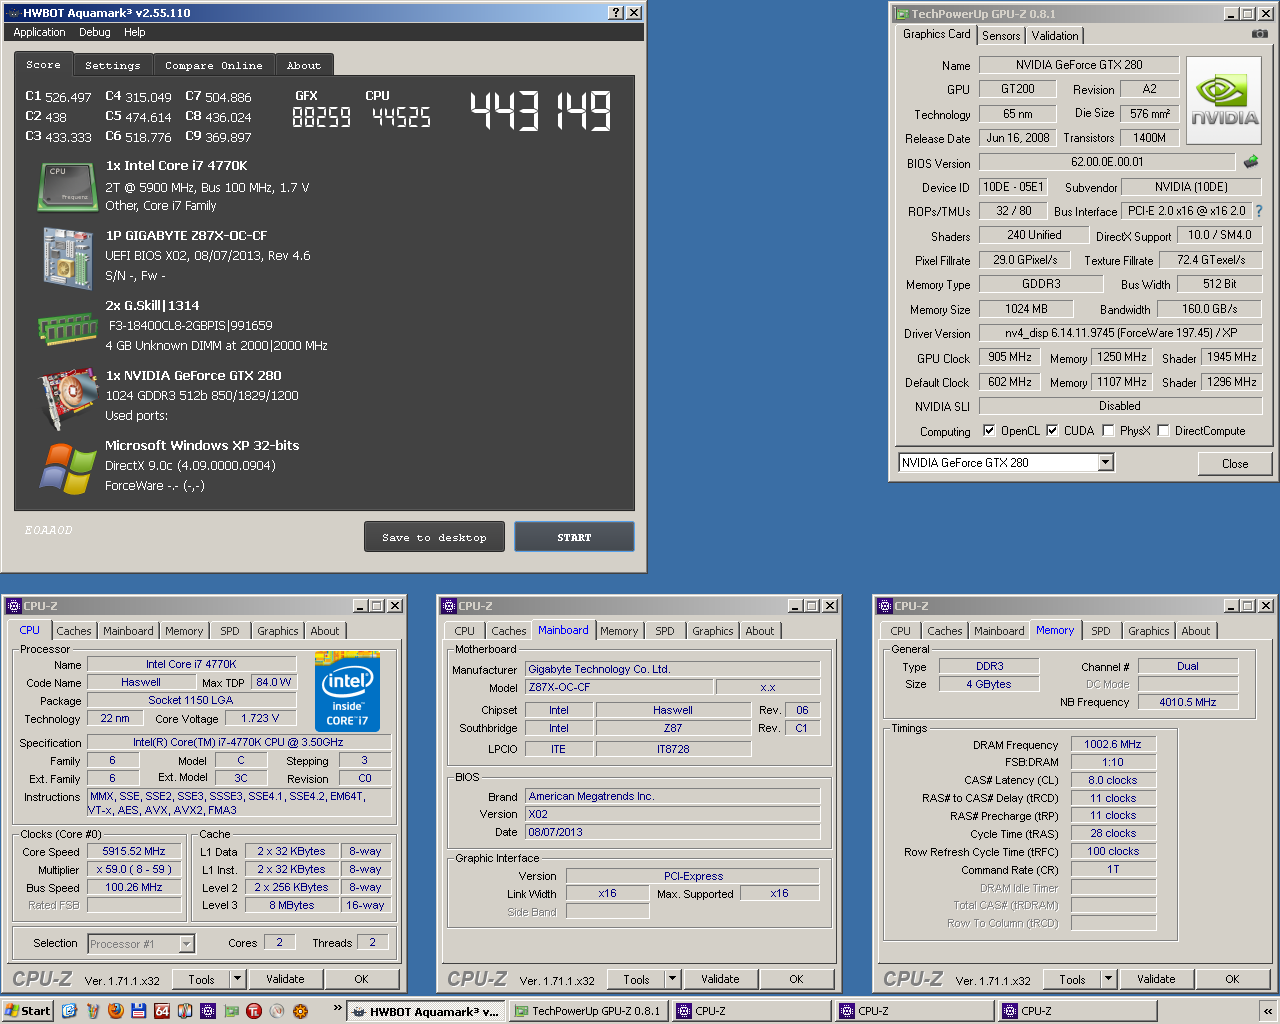Open the NVIDIA GeForce GTX 280 card selector dropdown
The height and width of the screenshot is (1024, 1280).
tap(1105, 463)
